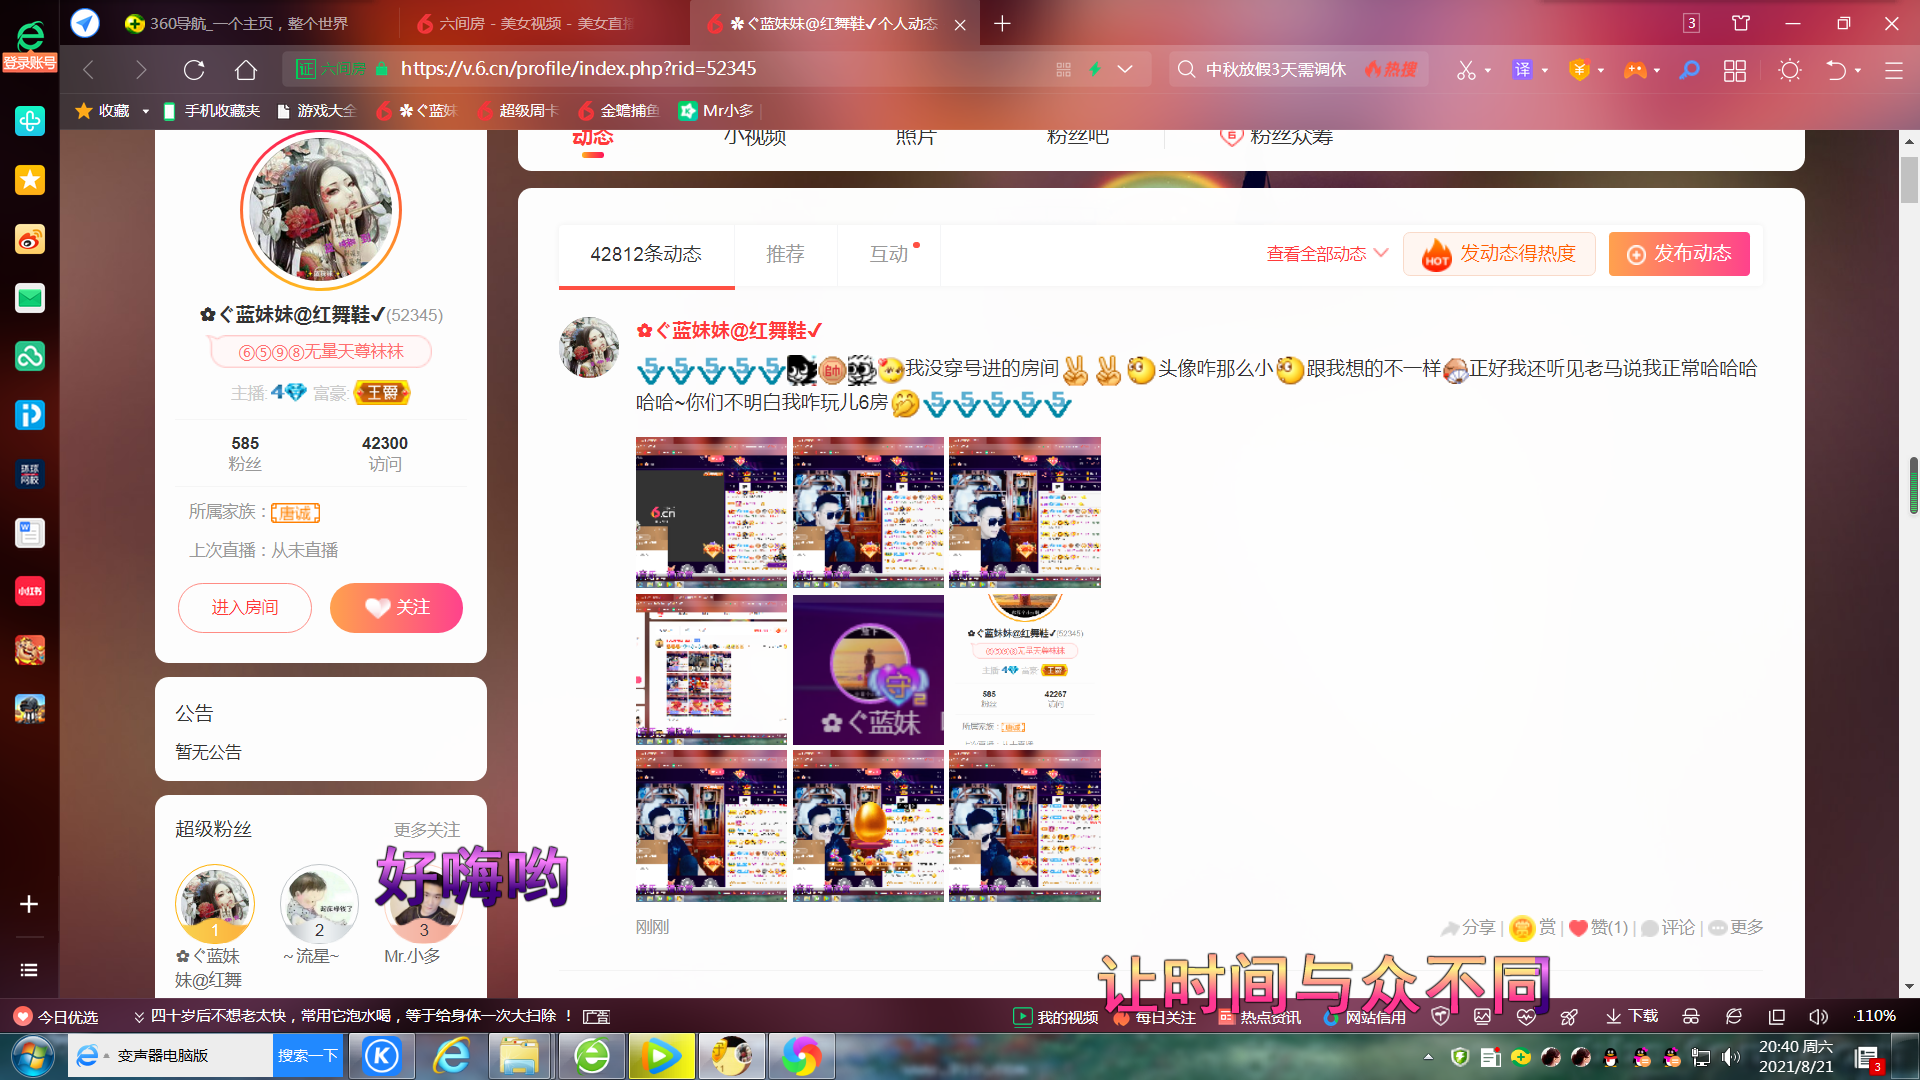Open the game controller icon in toolbar
This screenshot has width=1920, height=1080.
[x=1635, y=70]
